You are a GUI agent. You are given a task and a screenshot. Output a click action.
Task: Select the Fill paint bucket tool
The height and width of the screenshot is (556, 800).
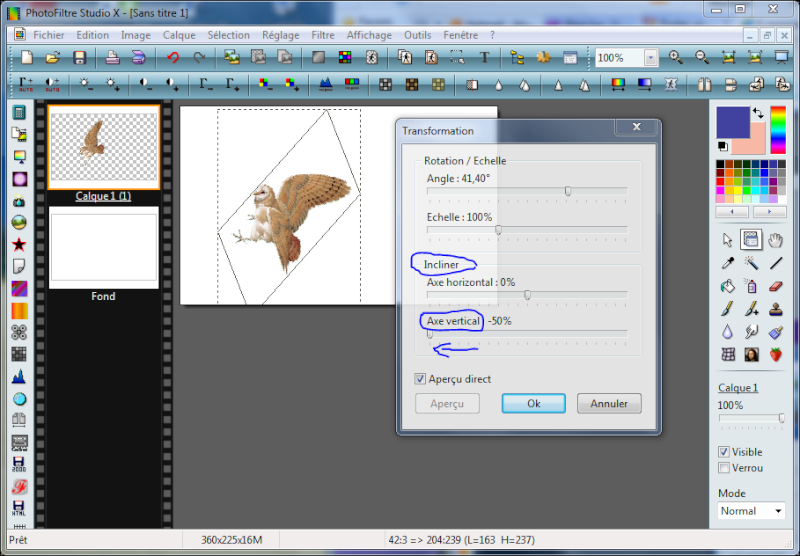click(x=728, y=286)
